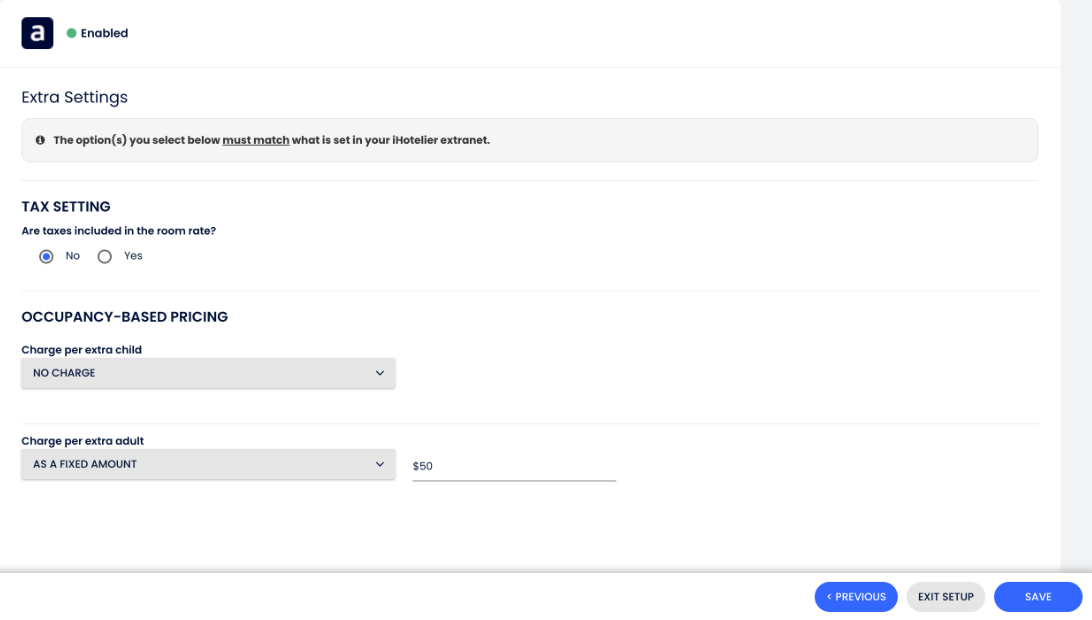Open the Charge per extra child dropdown
Image resolution: width=1092 pixels, height=620 pixels.
(208, 373)
